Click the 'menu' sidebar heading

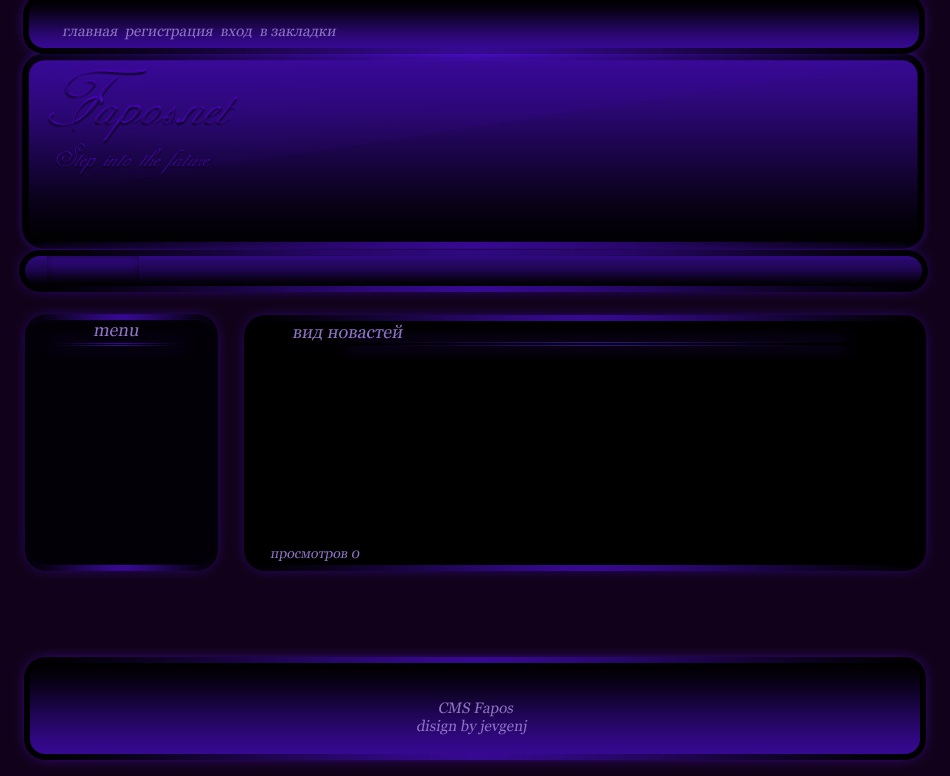[116, 331]
